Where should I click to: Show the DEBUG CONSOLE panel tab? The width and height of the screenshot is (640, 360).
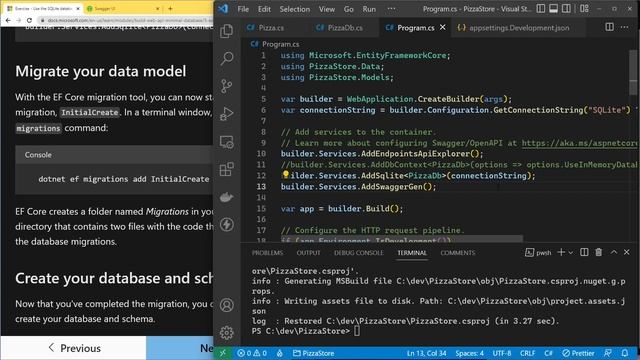358,253
